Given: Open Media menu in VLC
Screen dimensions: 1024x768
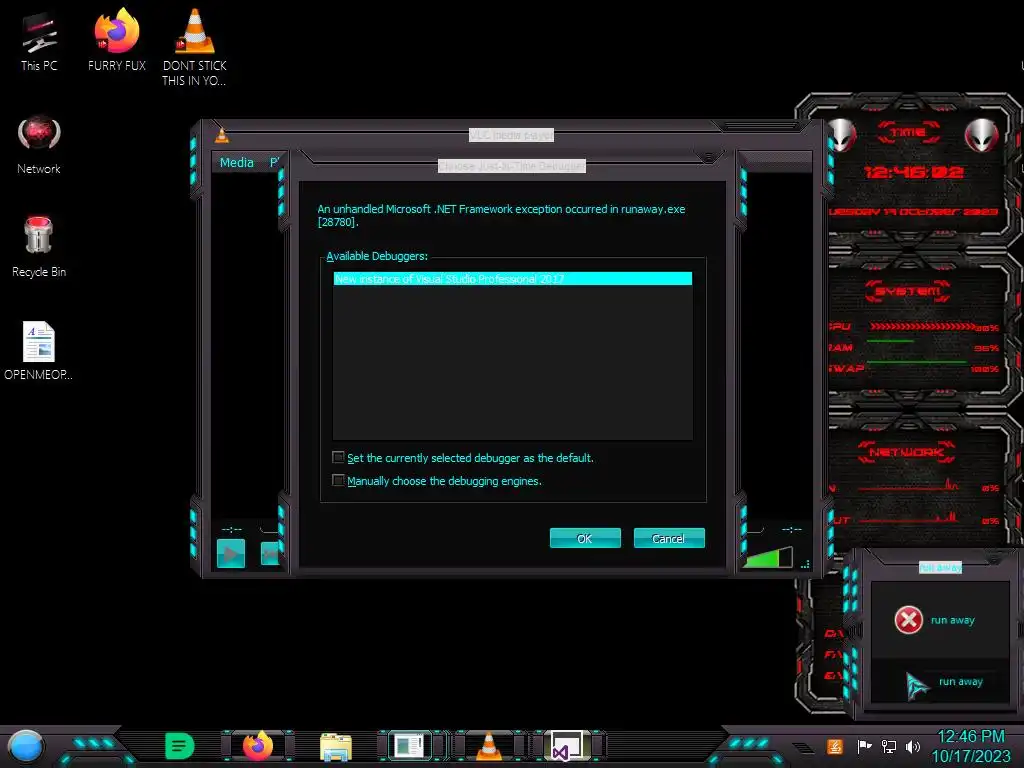Looking at the screenshot, I should [x=236, y=163].
